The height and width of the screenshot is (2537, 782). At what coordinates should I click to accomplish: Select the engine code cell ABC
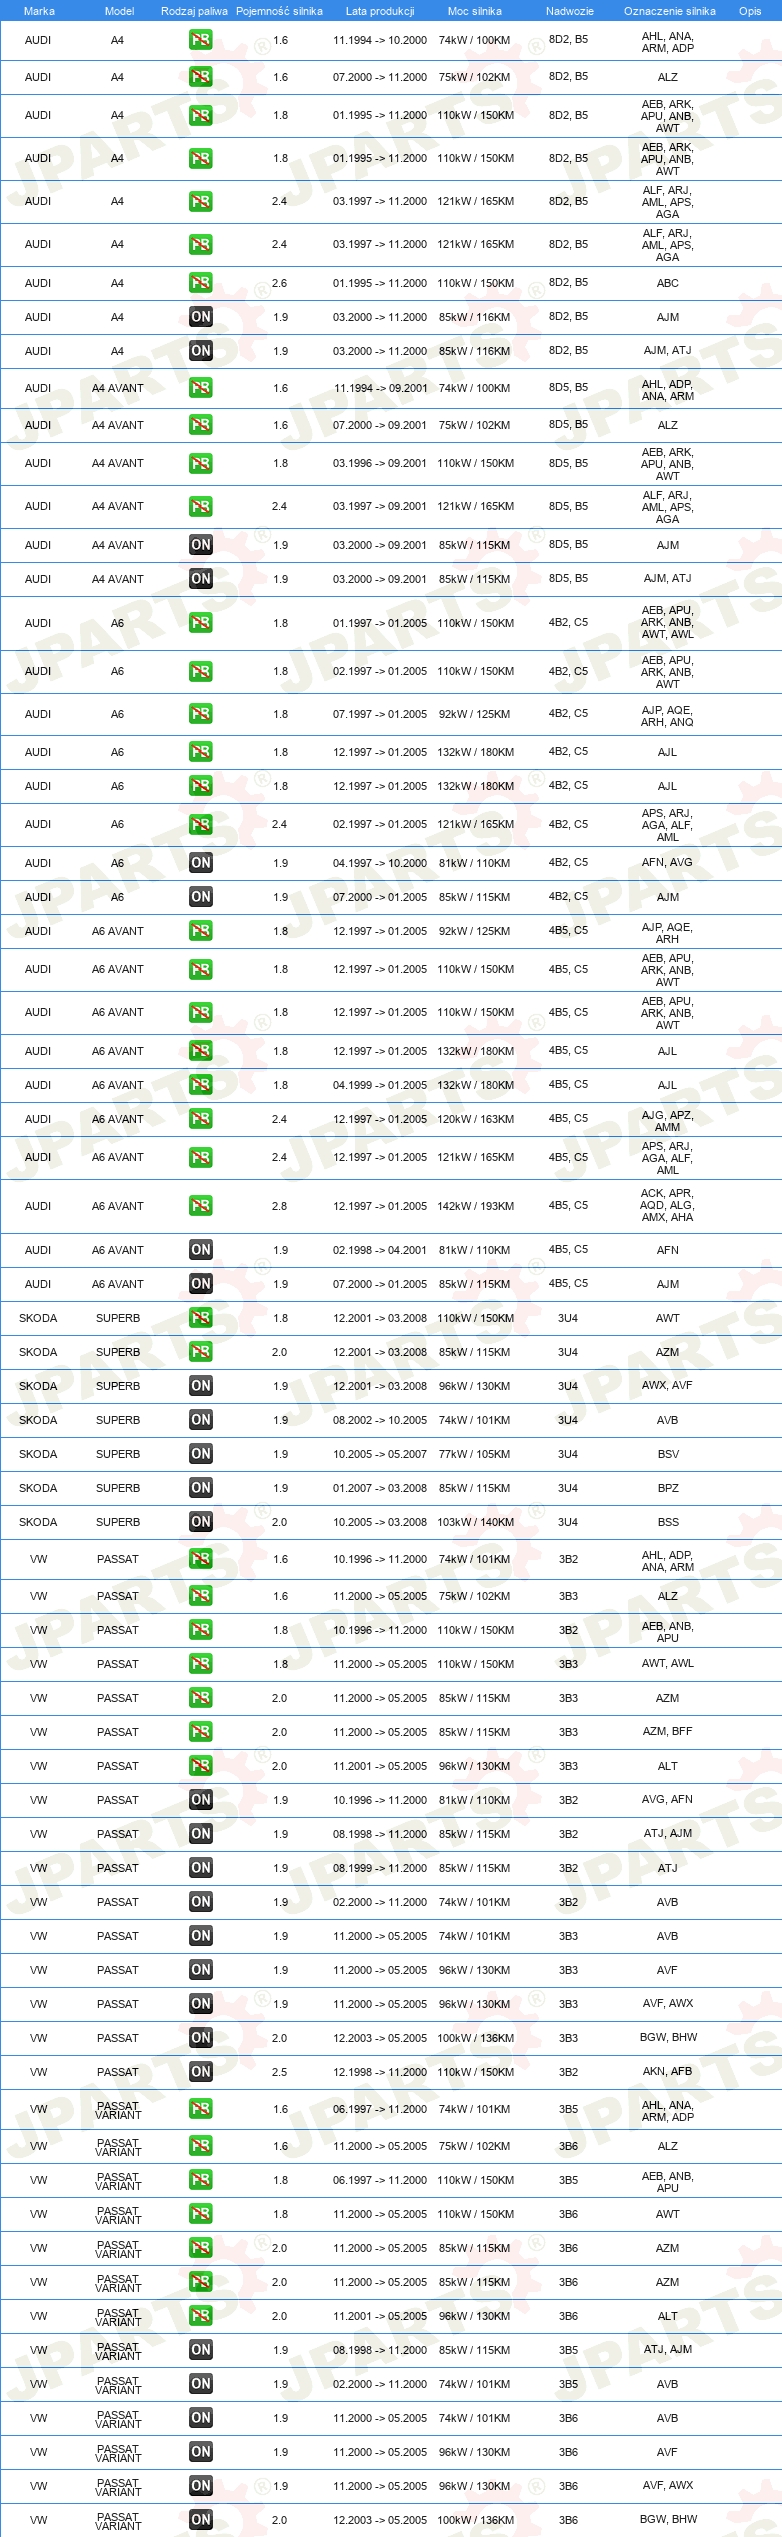coord(668,283)
